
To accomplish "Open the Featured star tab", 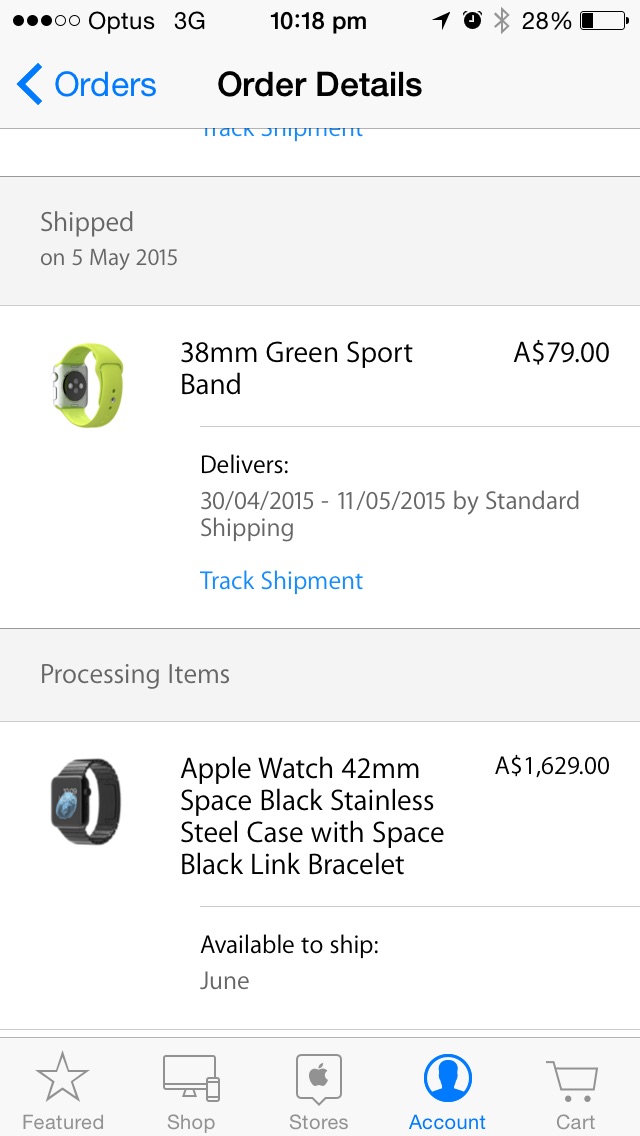I will tap(62, 1078).
